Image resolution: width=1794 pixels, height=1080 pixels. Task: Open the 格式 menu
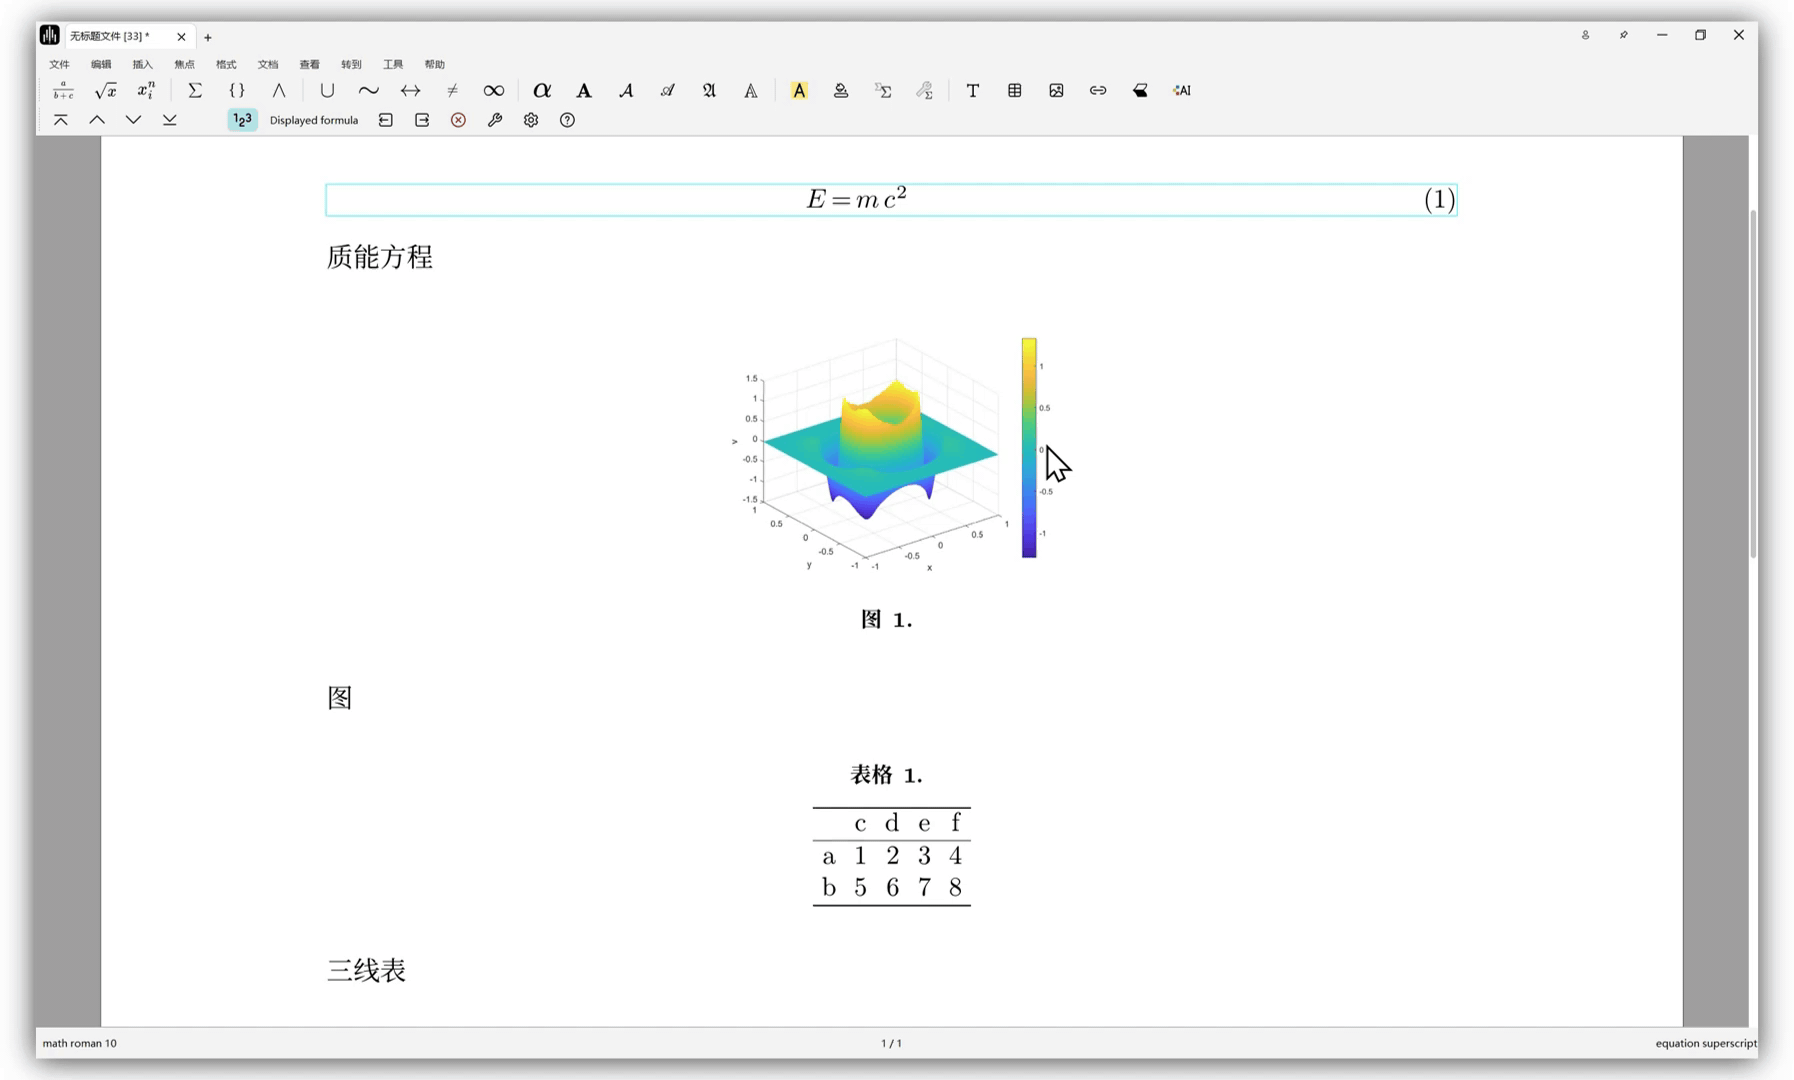pyautogui.click(x=226, y=64)
